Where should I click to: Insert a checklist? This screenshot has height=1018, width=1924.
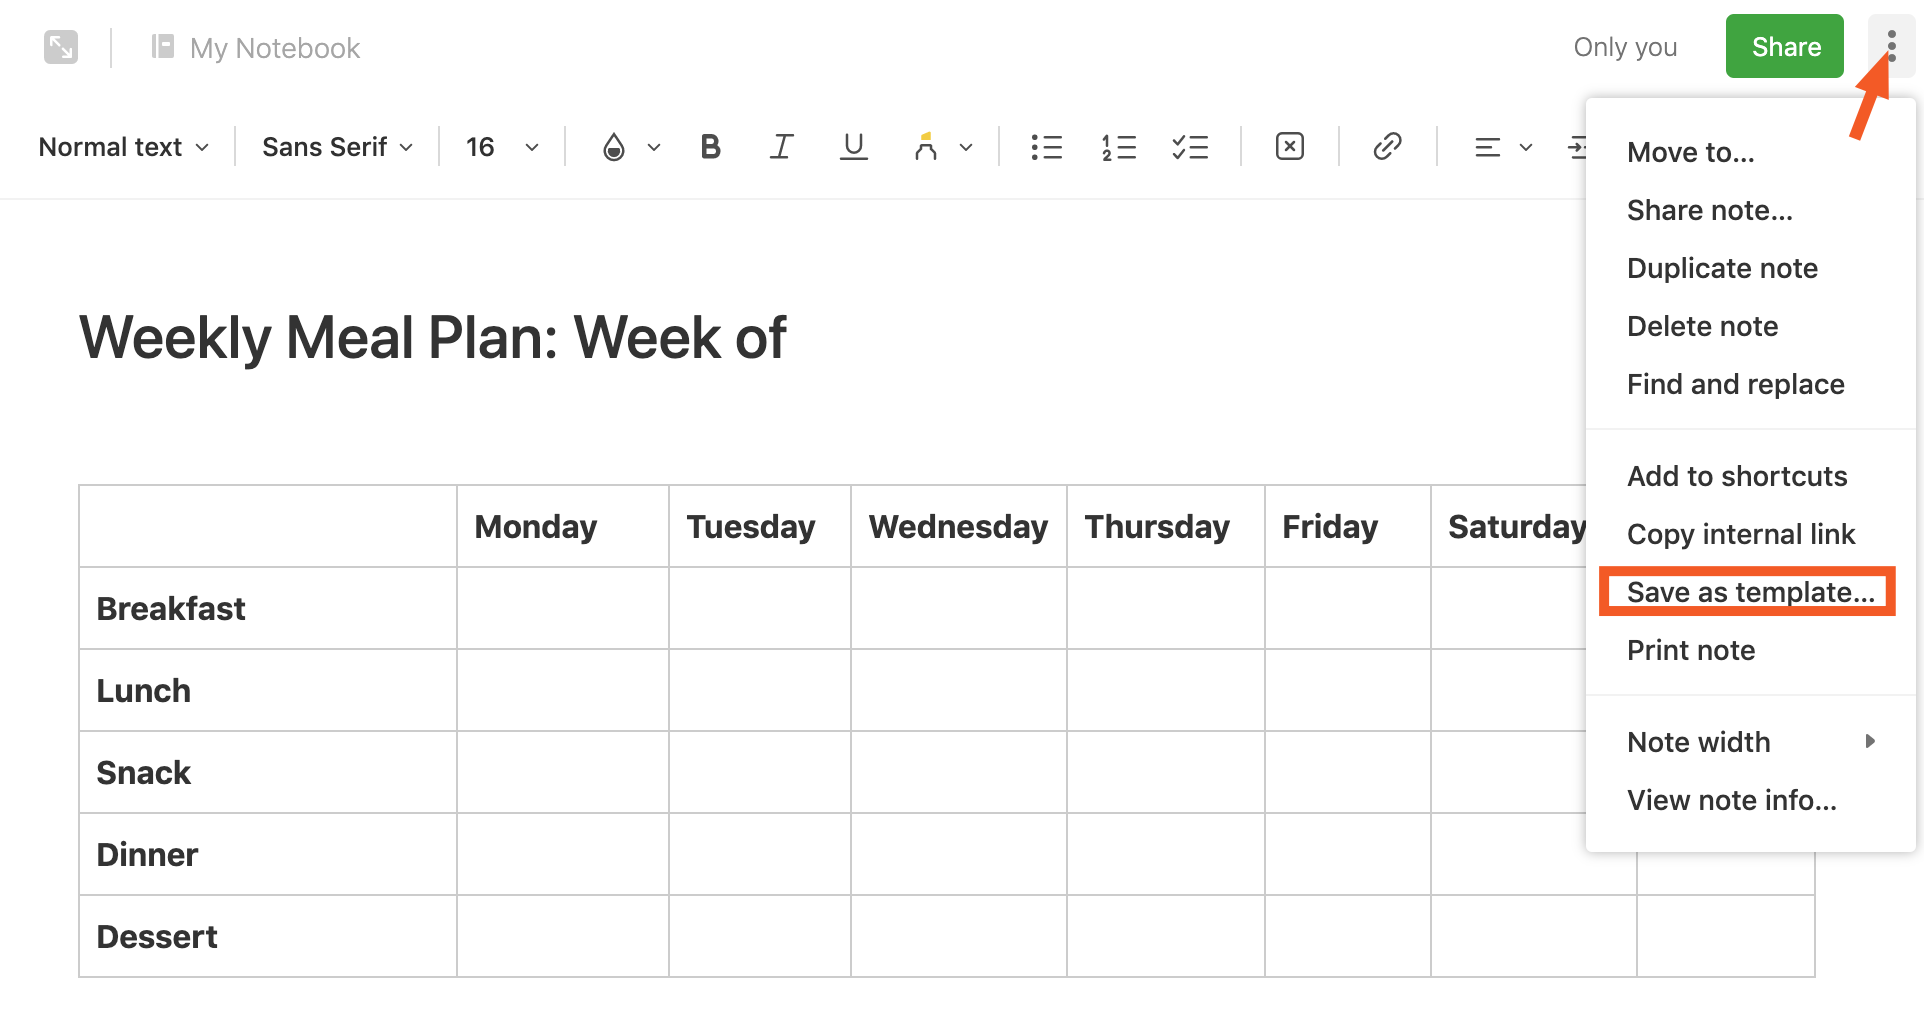1190,147
